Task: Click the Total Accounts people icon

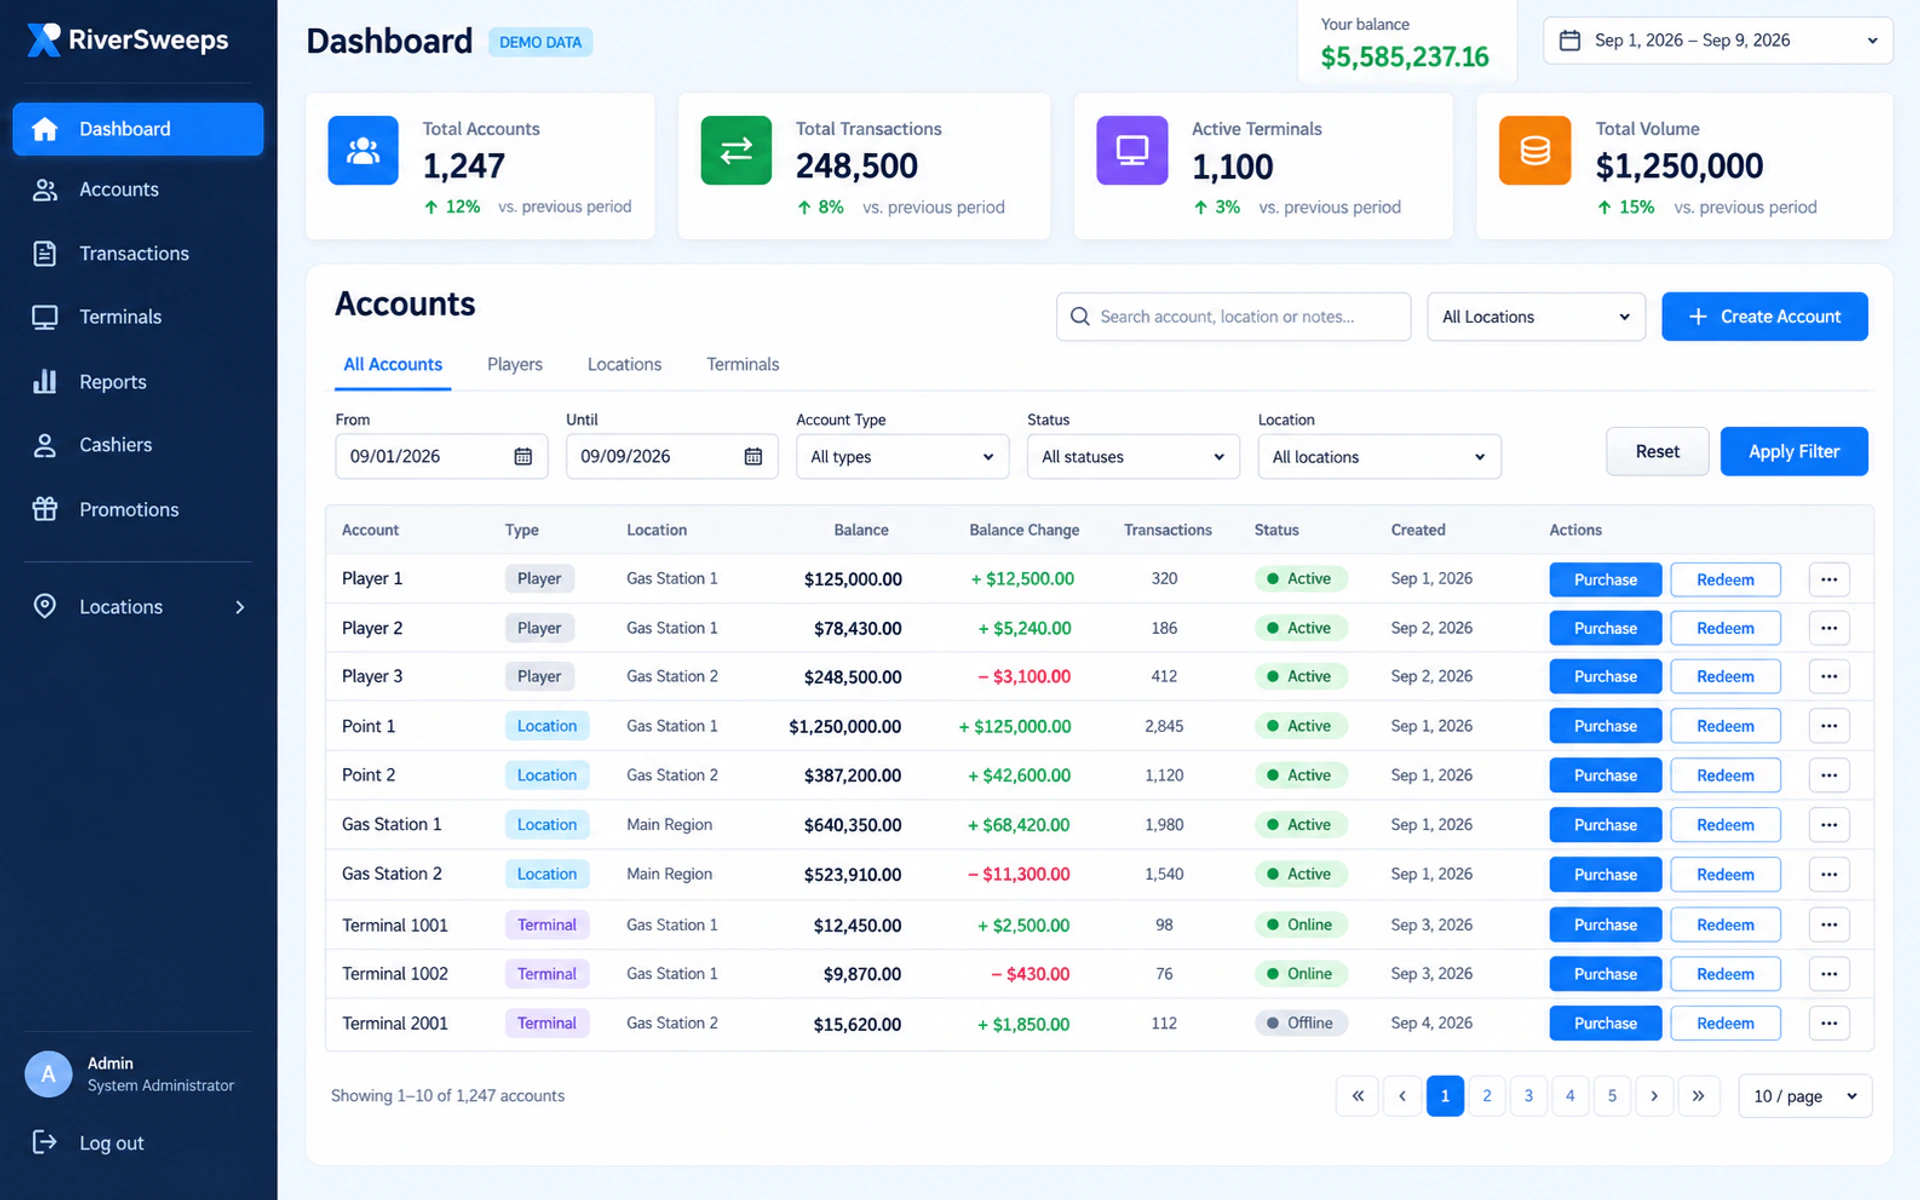Action: [363, 151]
